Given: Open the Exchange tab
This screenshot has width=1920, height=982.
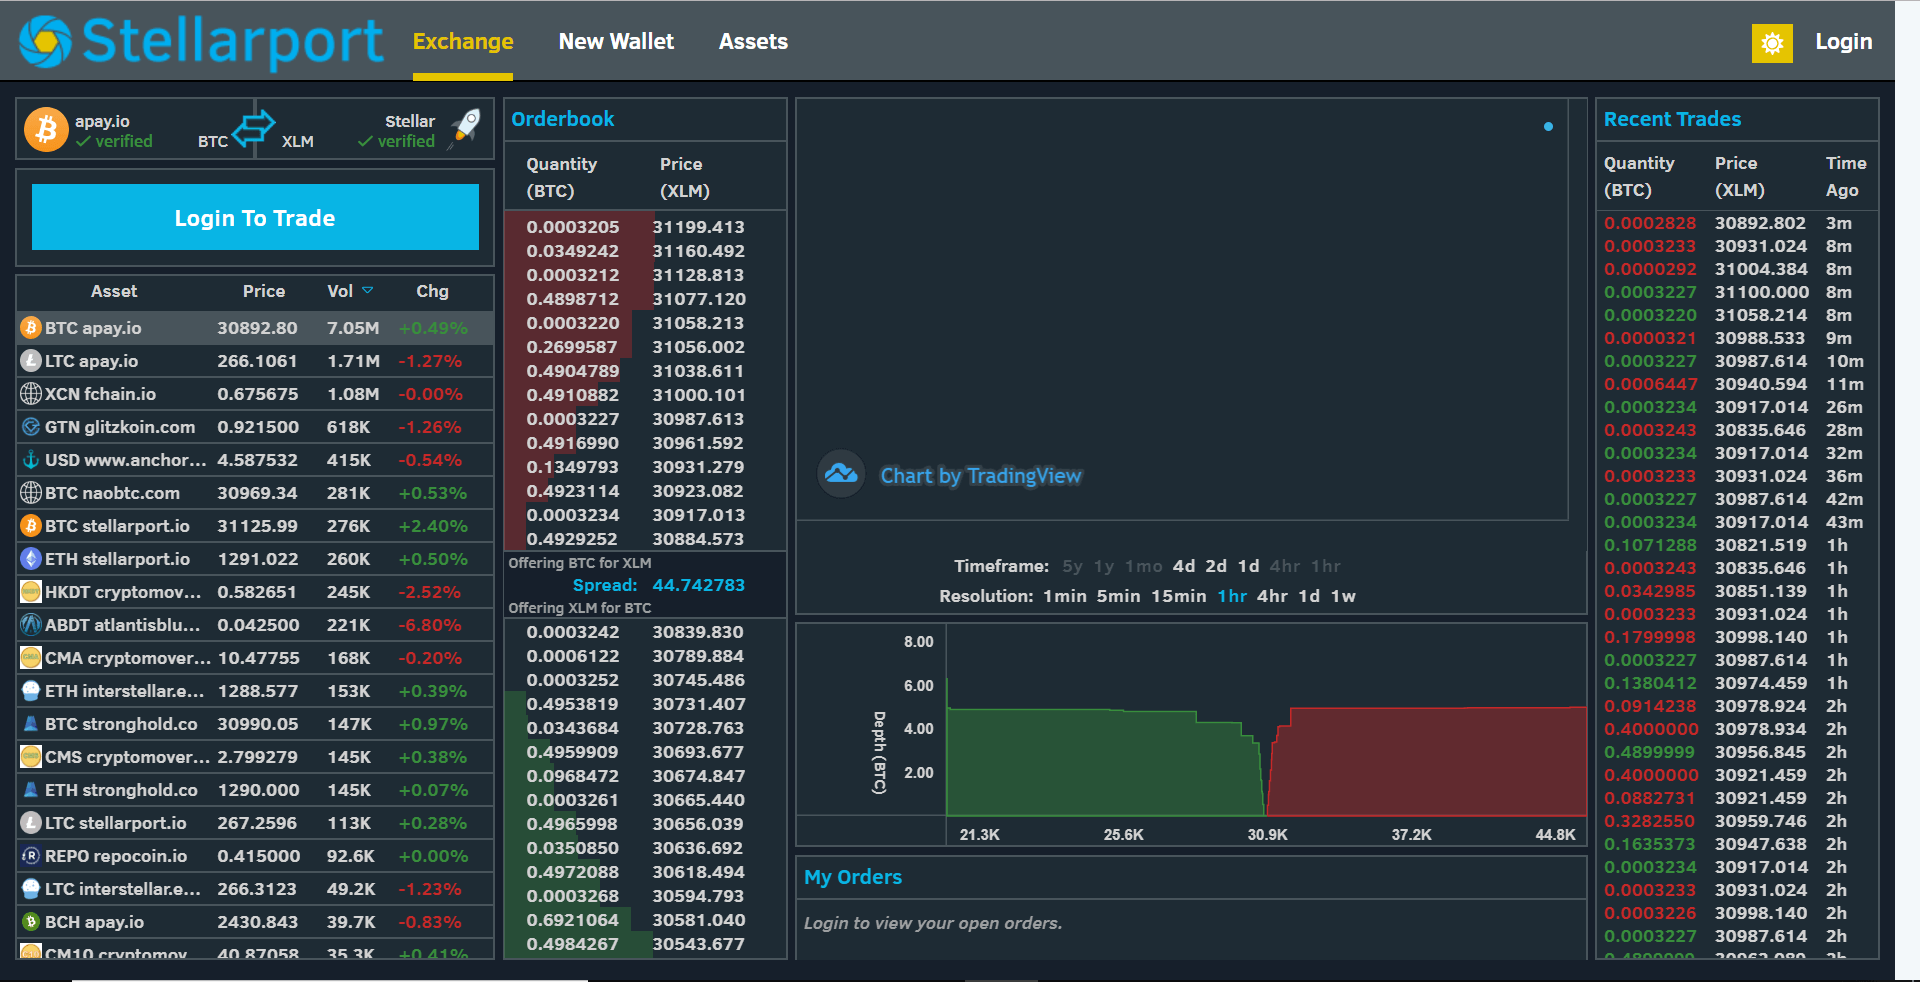Looking at the screenshot, I should (x=463, y=42).
